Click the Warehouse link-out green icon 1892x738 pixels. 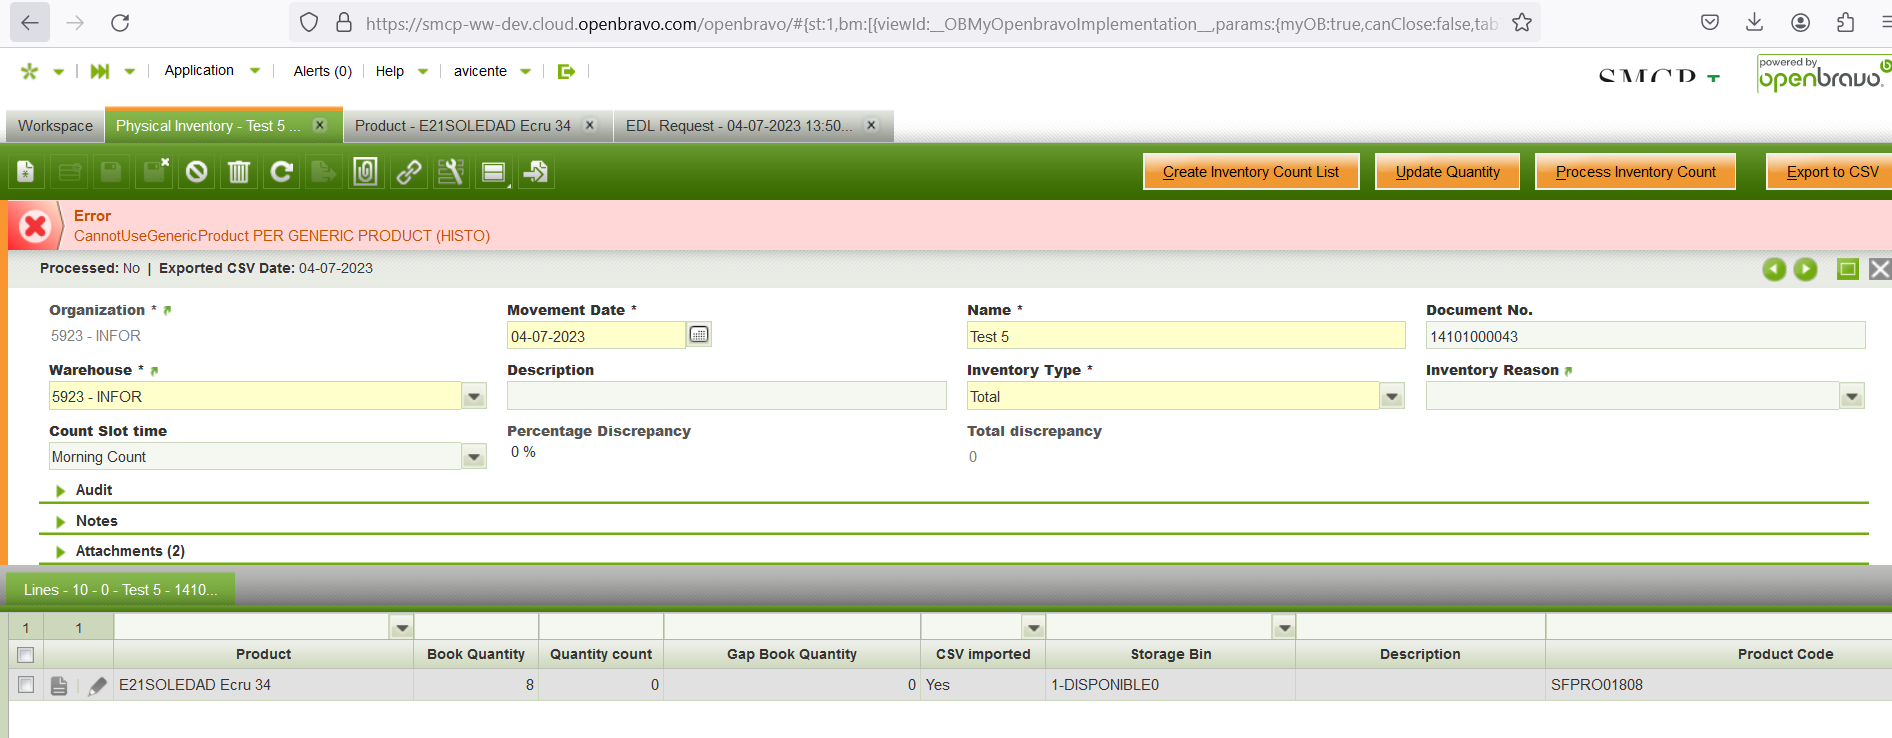(x=154, y=371)
